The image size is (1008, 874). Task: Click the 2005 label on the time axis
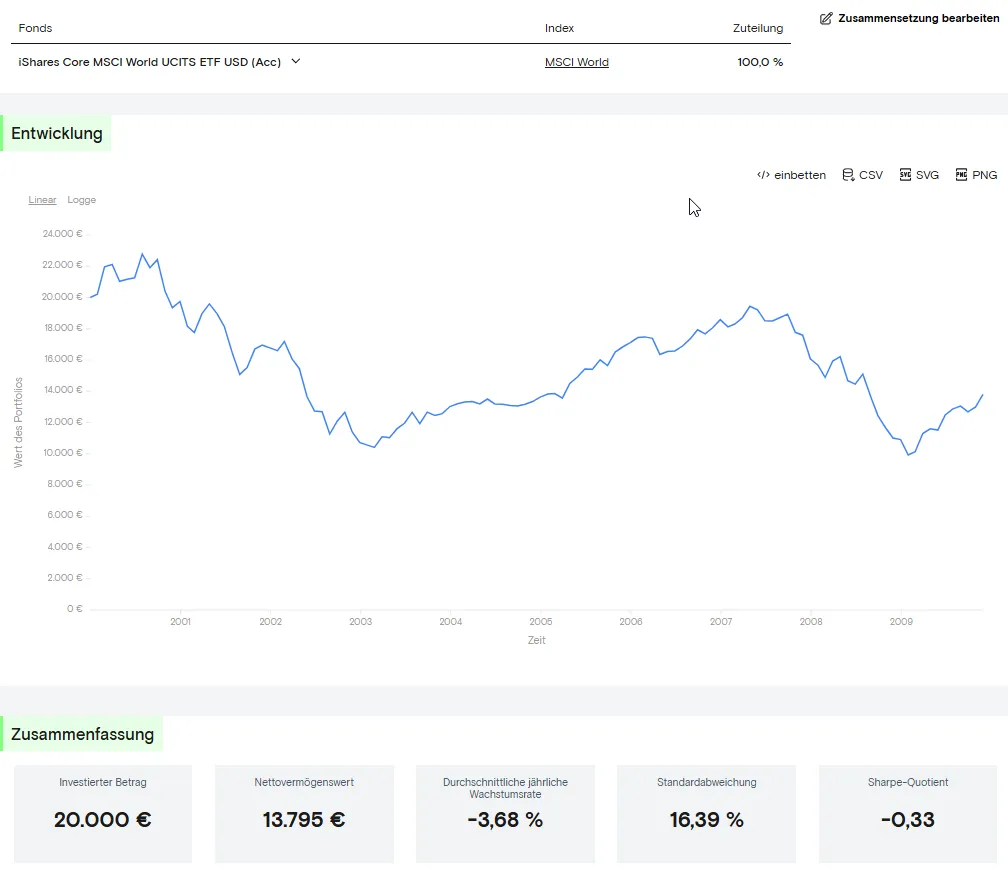(540, 622)
